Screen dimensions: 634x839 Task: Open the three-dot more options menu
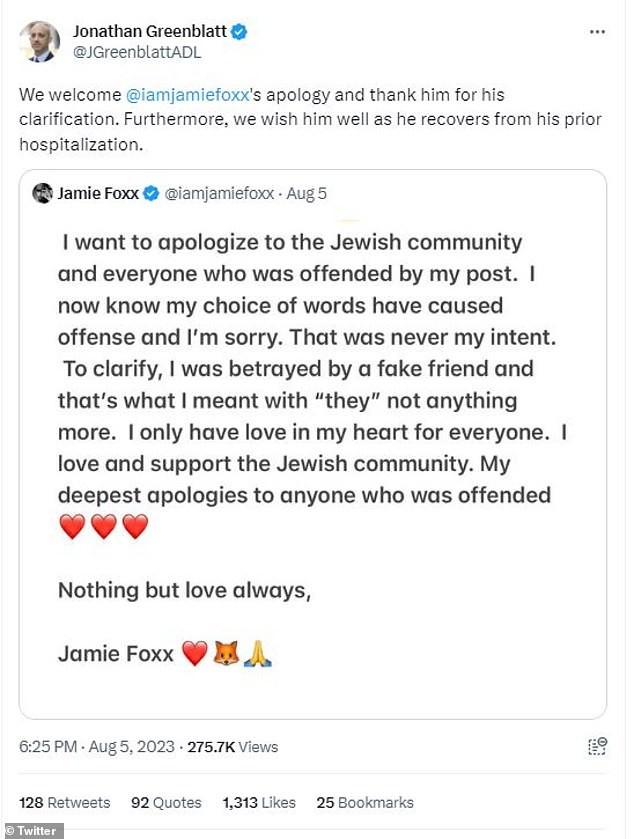tap(597, 32)
